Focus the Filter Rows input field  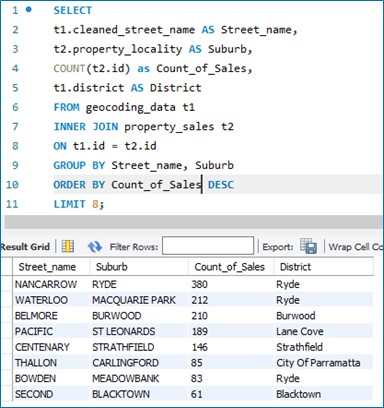coord(208,246)
